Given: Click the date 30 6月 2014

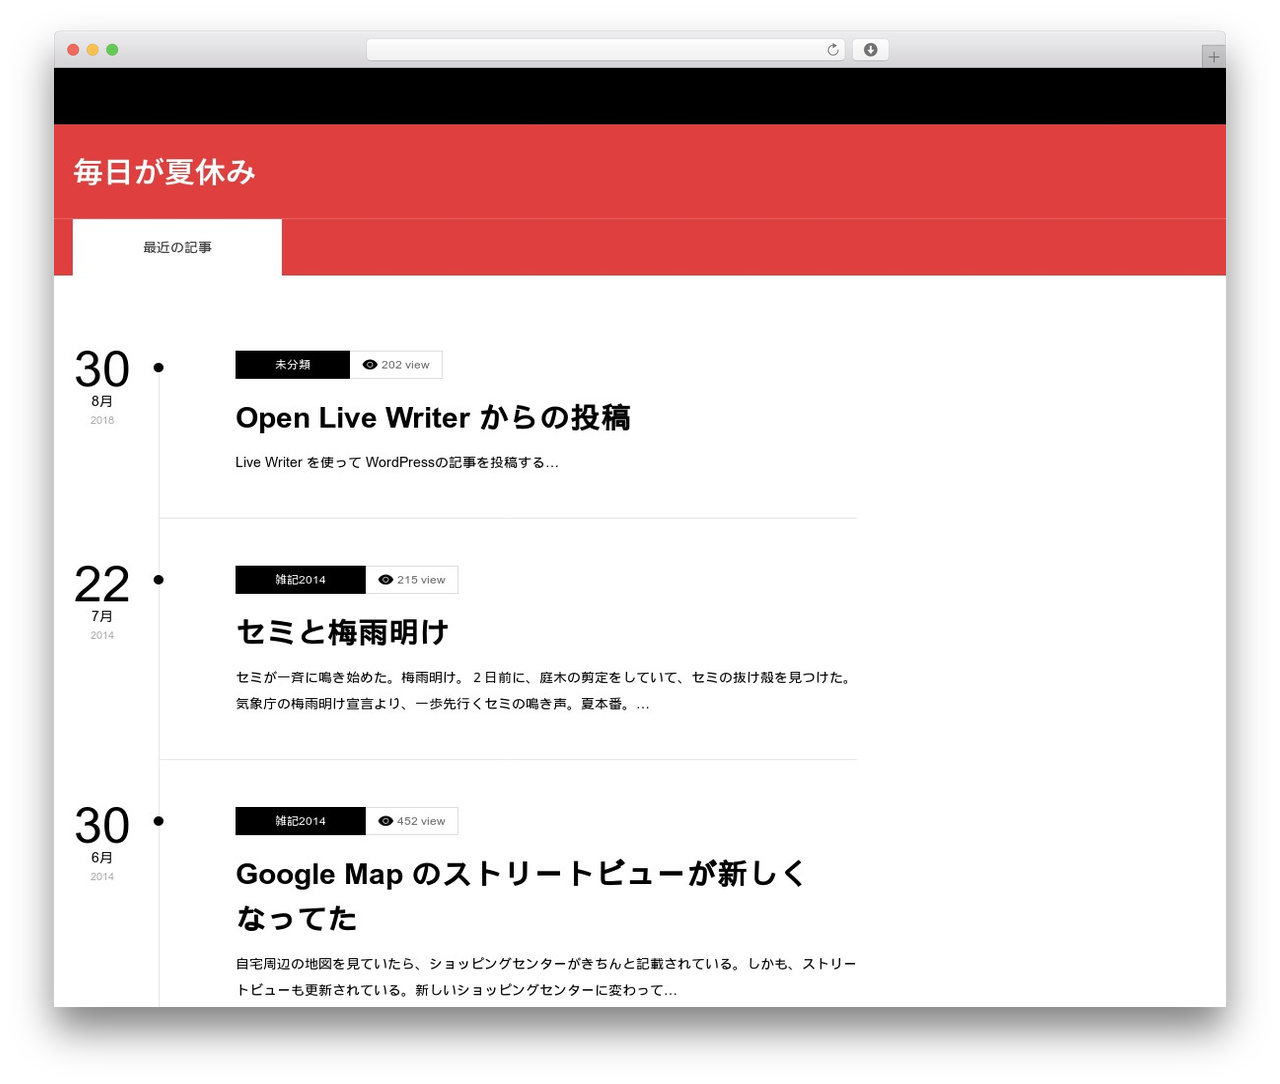Looking at the screenshot, I should tap(102, 842).
